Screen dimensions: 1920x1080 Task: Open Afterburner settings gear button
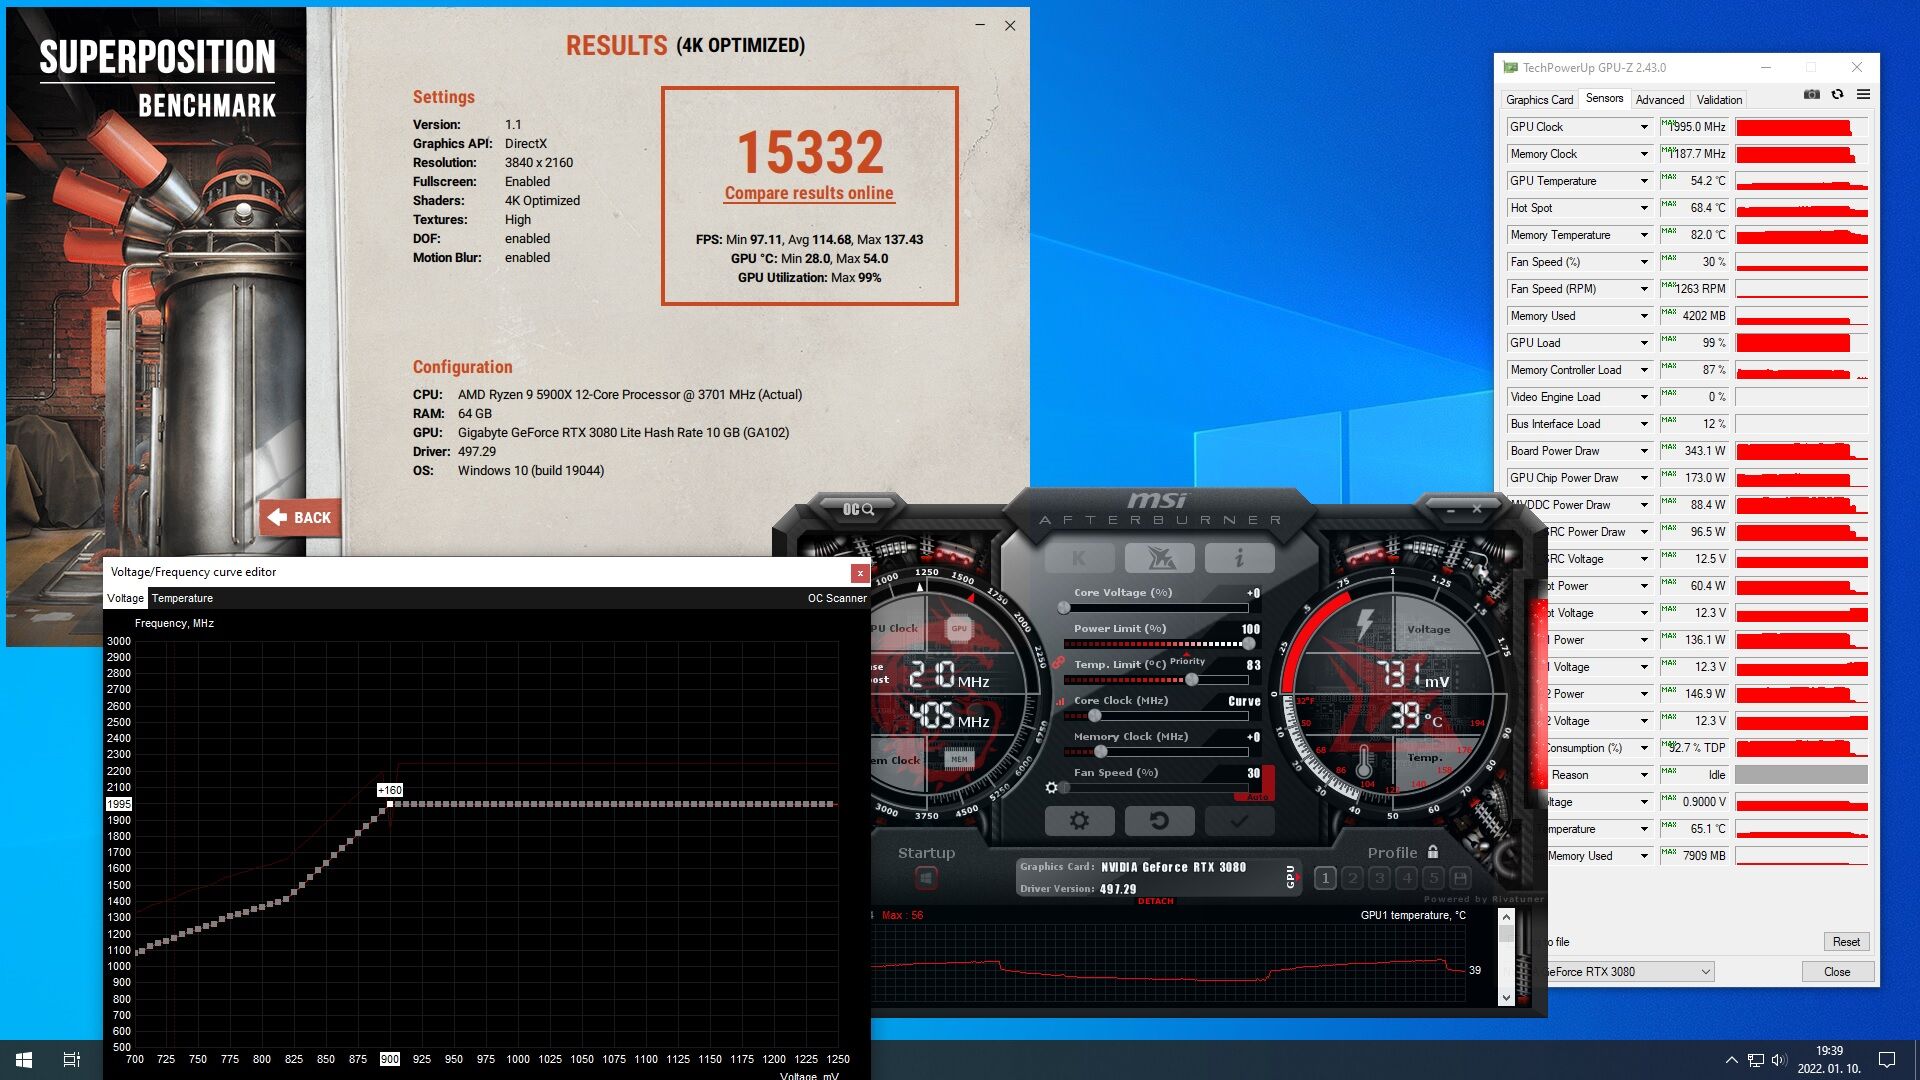[x=1079, y=821]
